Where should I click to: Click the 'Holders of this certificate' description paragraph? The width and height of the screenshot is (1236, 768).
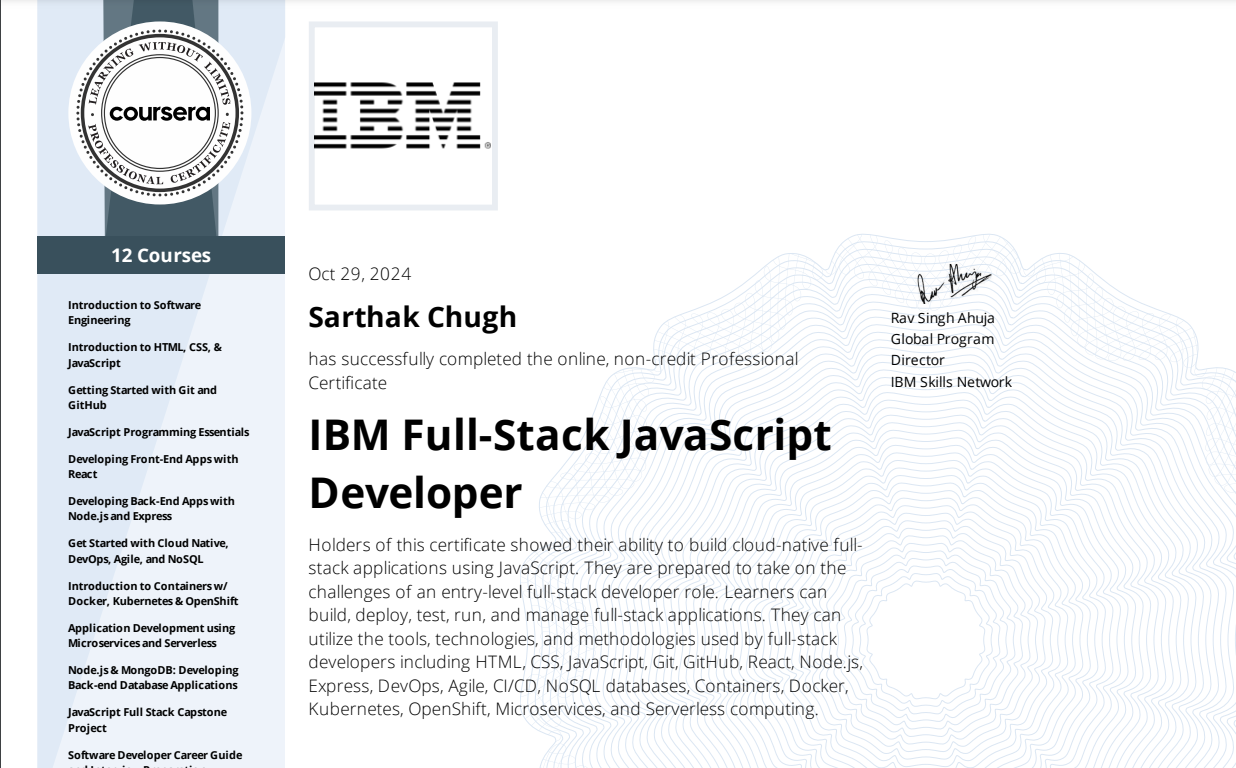pos(586,628)
